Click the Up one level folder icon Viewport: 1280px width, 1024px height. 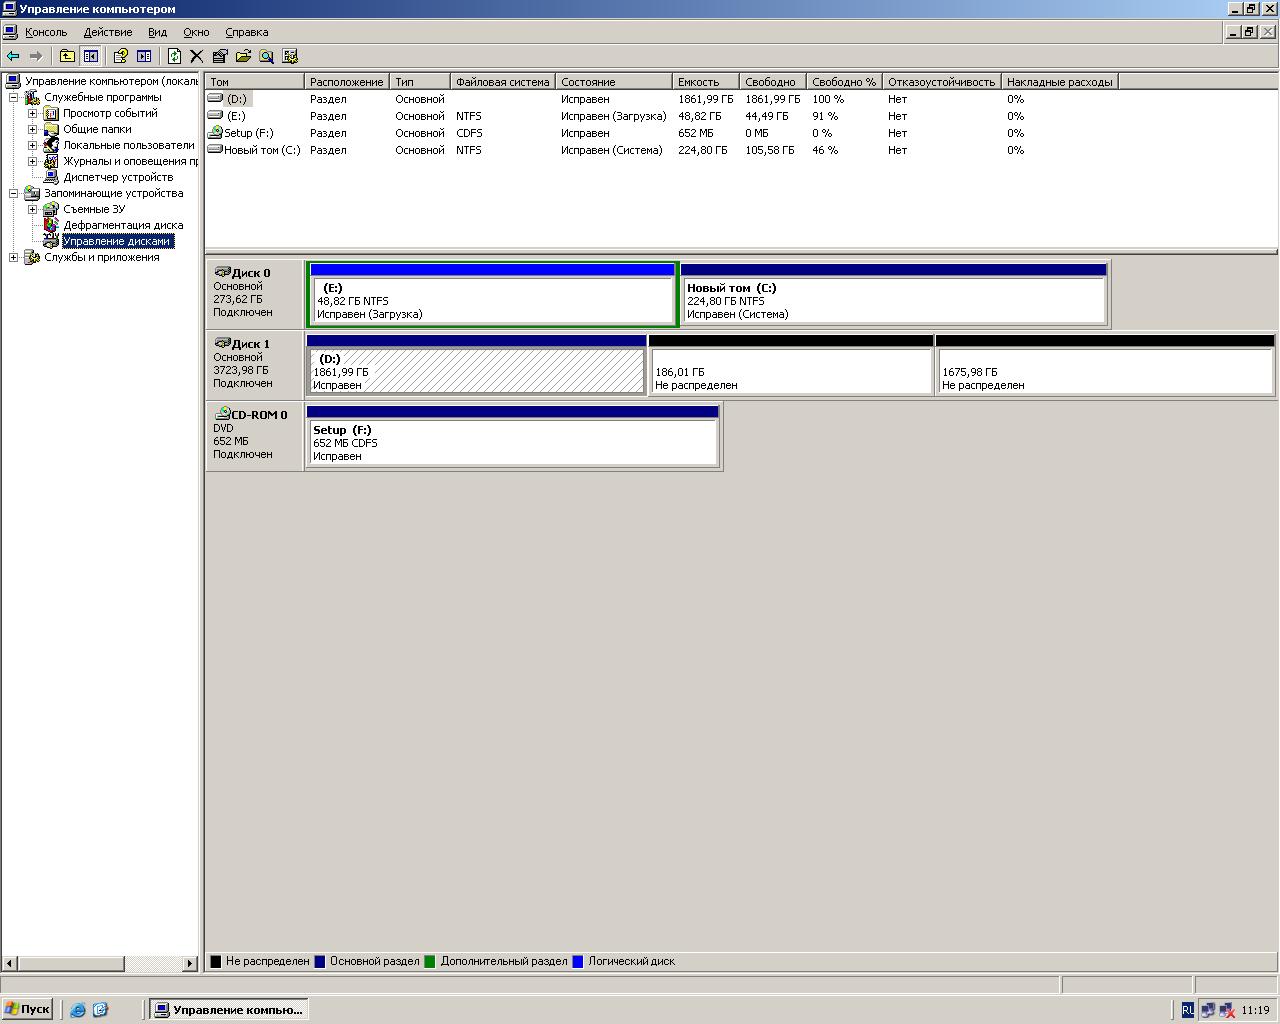[x=67, y=56]
